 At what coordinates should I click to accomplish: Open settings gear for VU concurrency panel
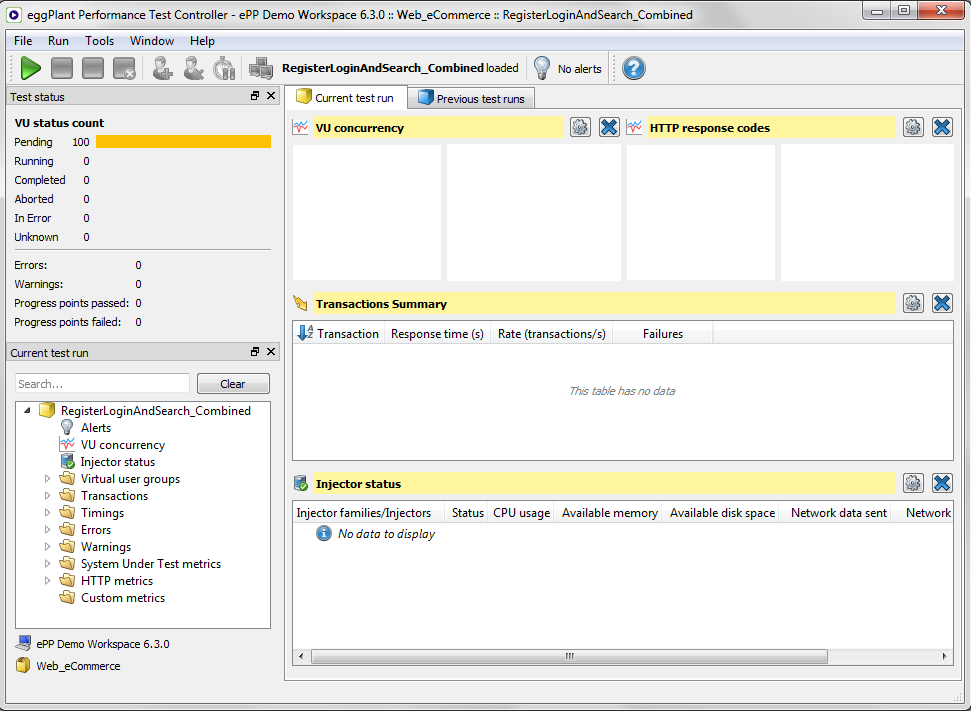tap(580, 127)
